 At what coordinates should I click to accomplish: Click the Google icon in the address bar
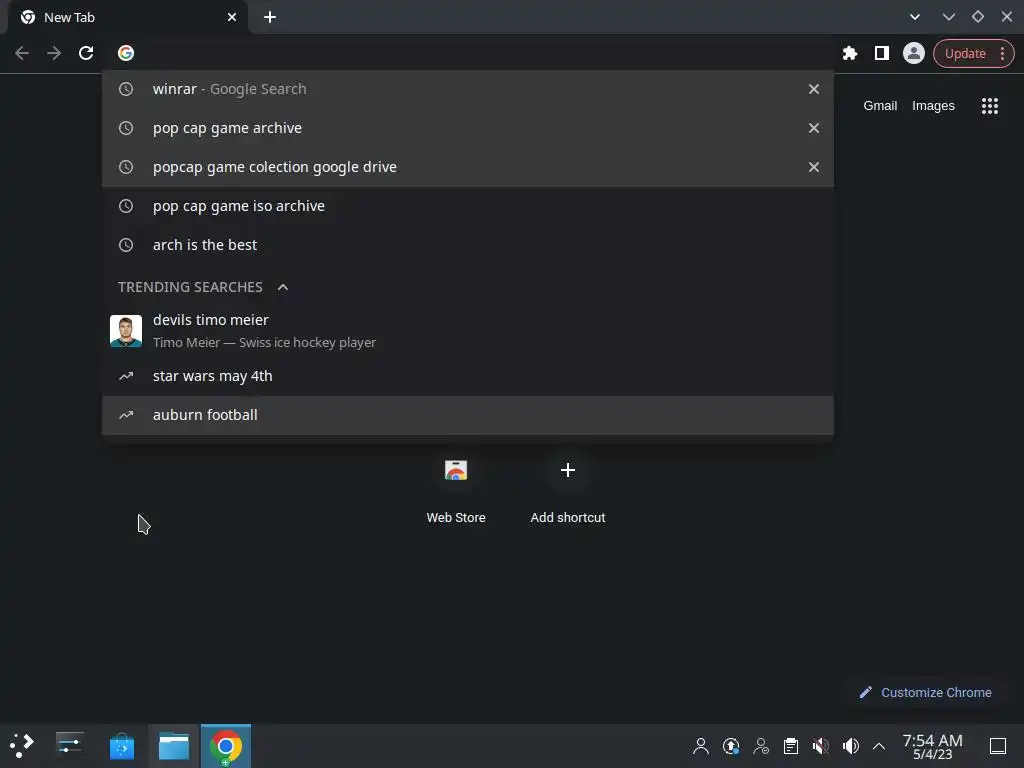click(126, 53)
